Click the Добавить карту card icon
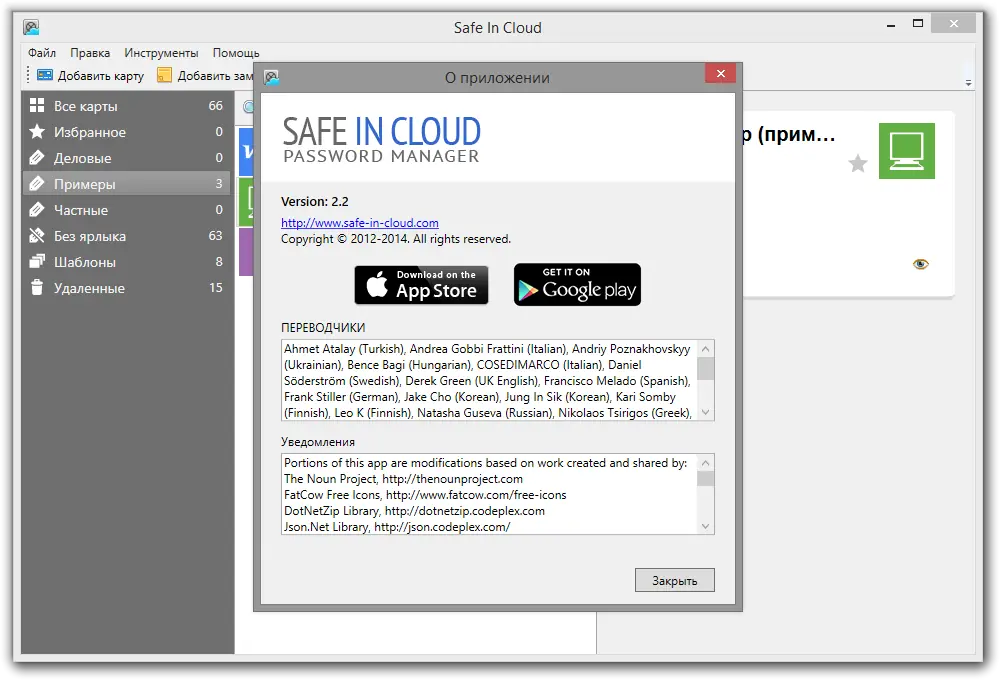This screenshot has height=681, width=1000. (x=45, y=75)
